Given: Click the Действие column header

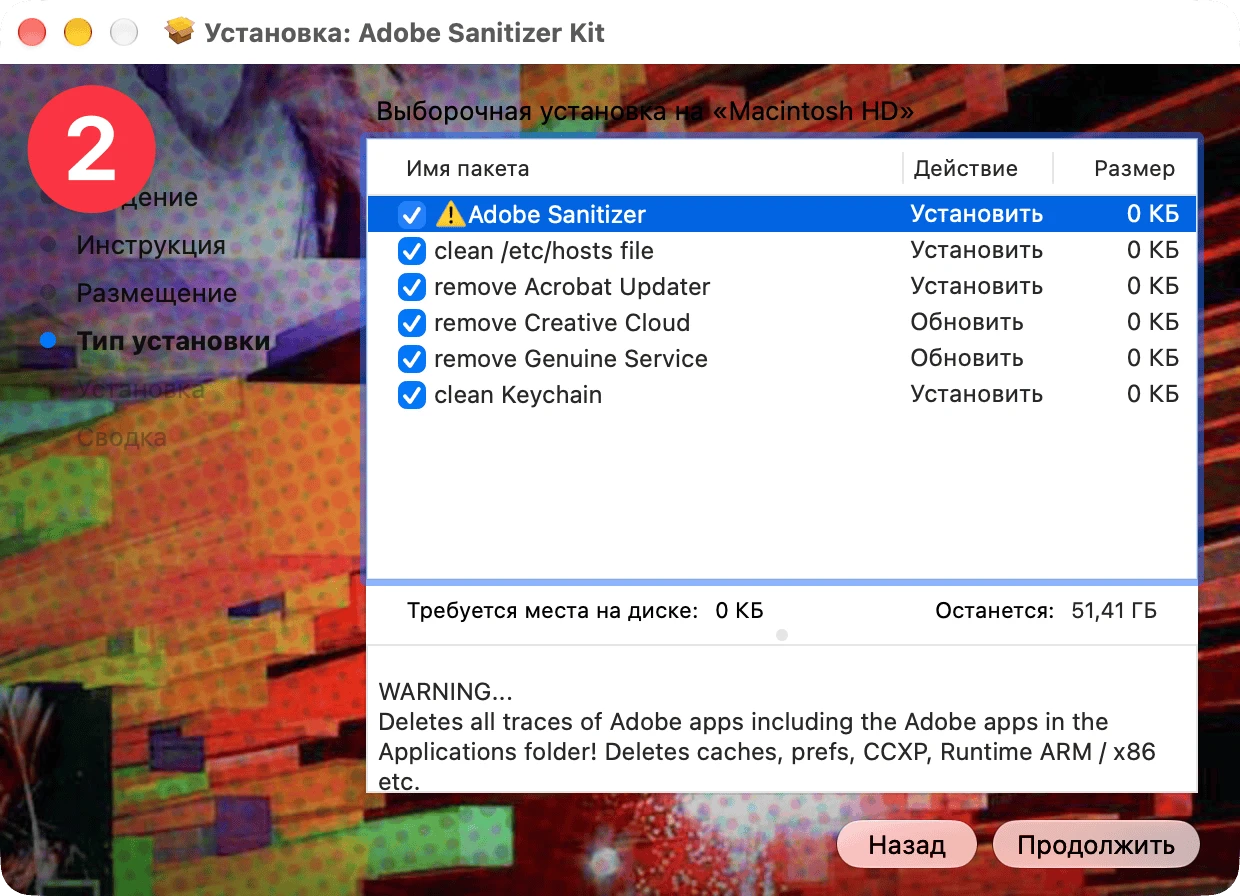Looking at the screenshot, I should [x=966, y=169].
